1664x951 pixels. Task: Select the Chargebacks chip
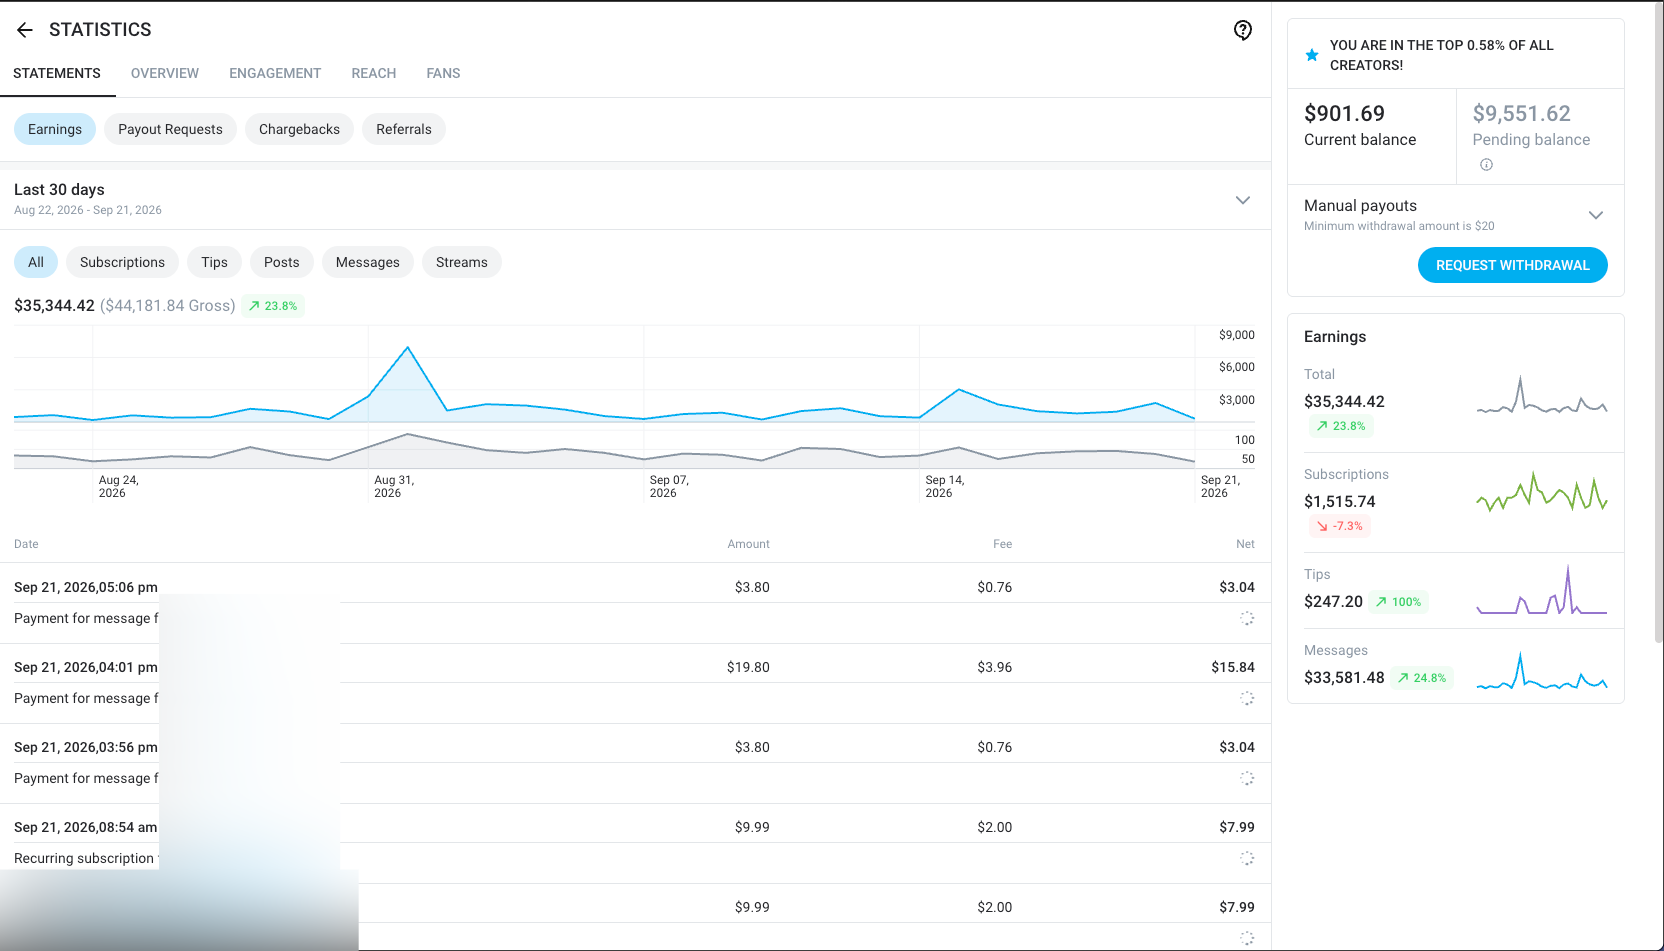coord(299,129)
